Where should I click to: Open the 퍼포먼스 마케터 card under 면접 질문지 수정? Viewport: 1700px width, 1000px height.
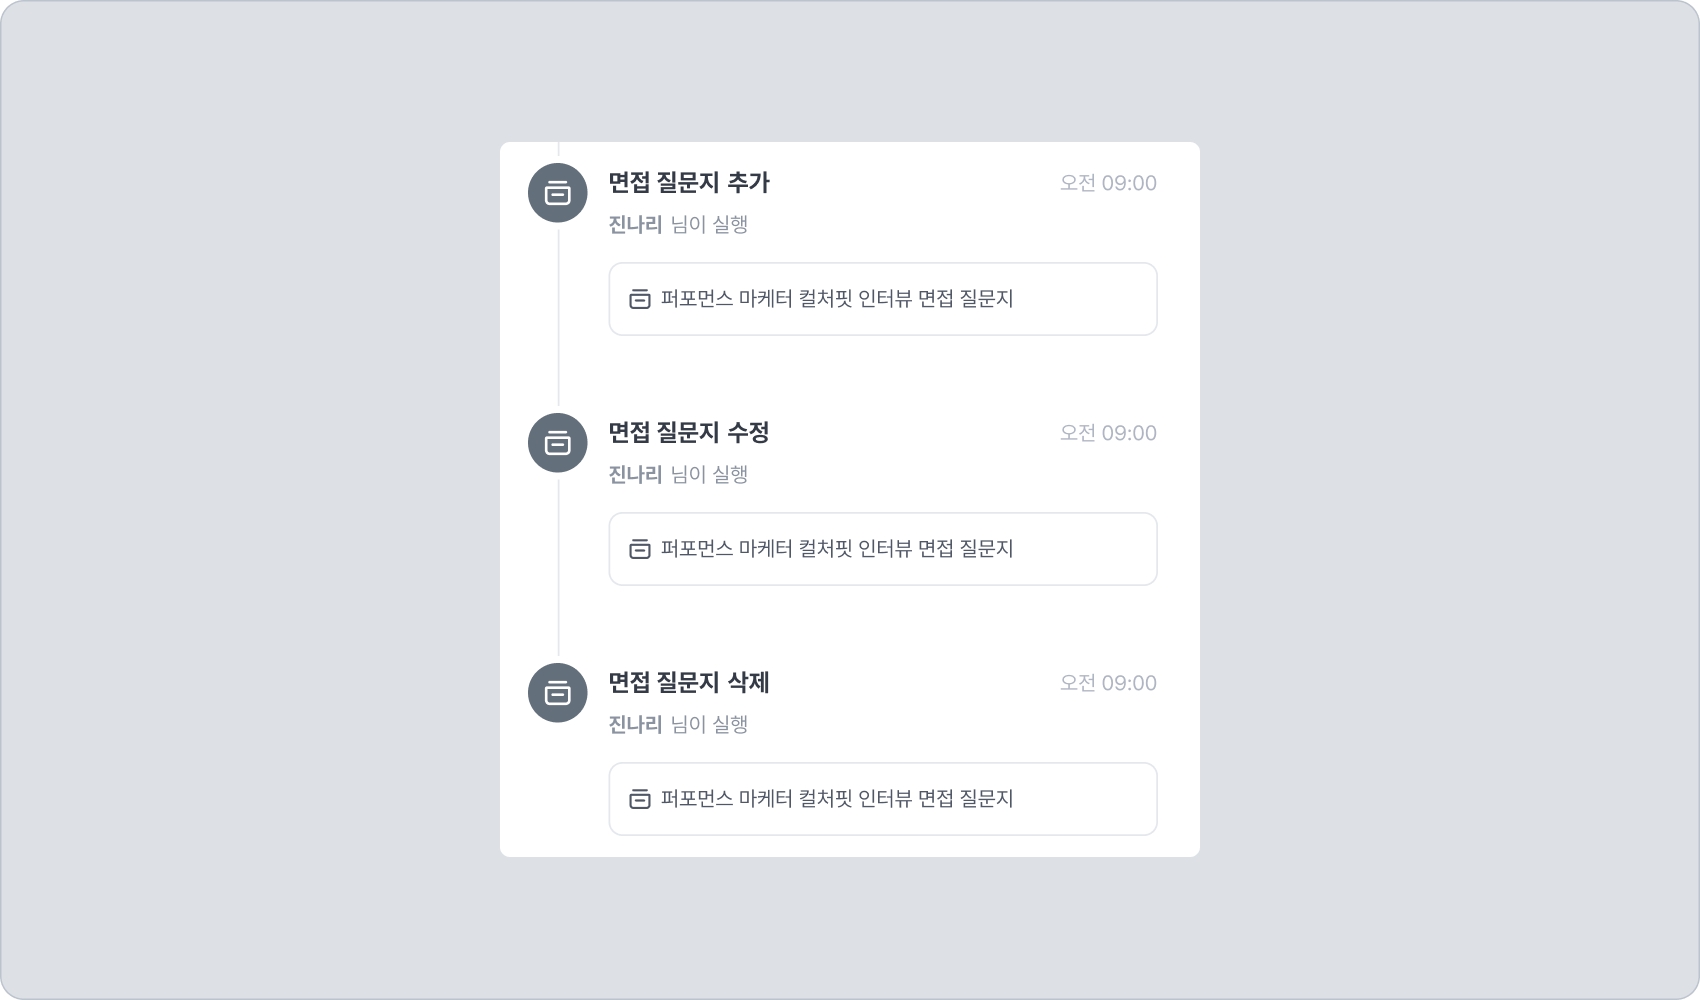coord(882,549)
